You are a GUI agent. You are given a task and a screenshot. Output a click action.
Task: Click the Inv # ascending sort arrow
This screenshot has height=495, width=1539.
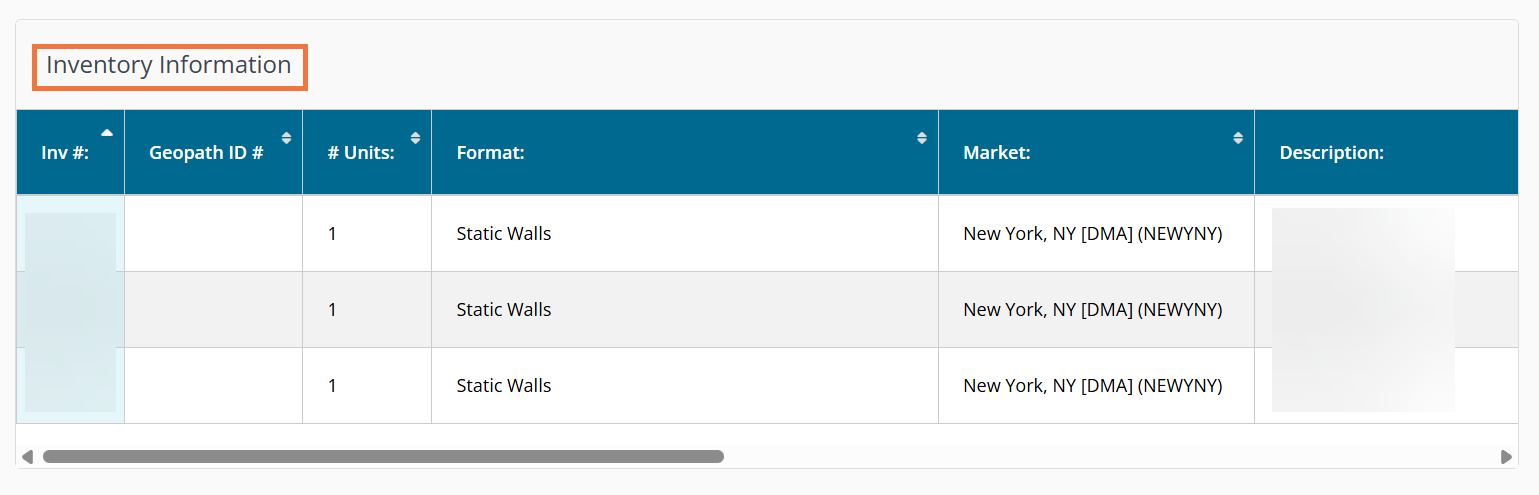[107, 133]
